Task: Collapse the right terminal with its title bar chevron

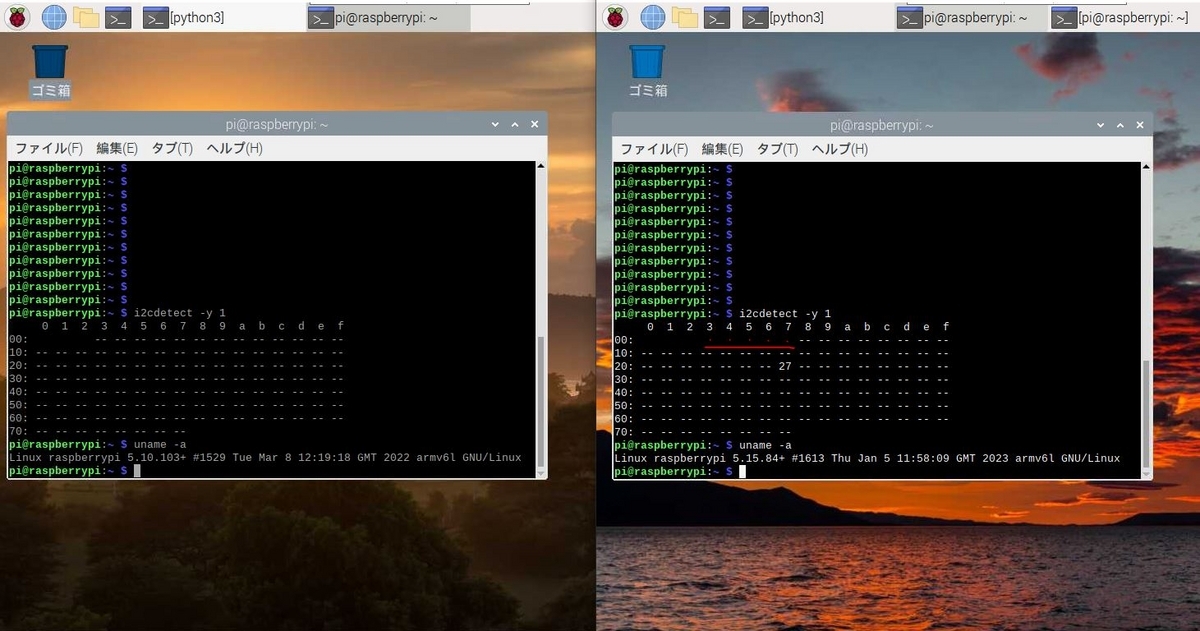Action: point(1101,124)
